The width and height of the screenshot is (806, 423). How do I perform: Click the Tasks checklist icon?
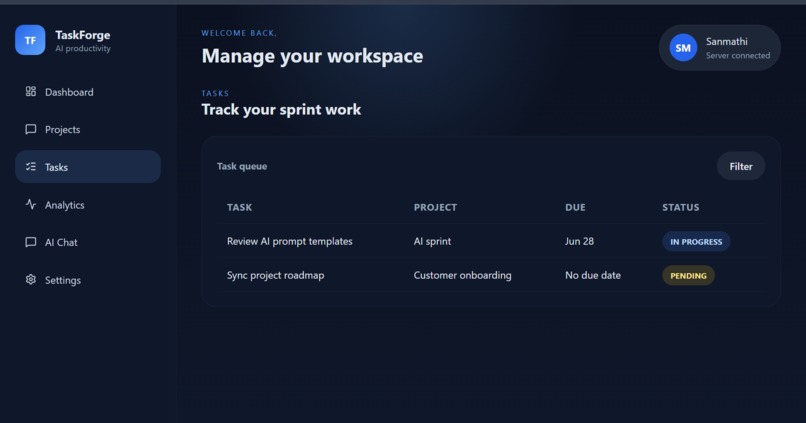tap(31, 167)
